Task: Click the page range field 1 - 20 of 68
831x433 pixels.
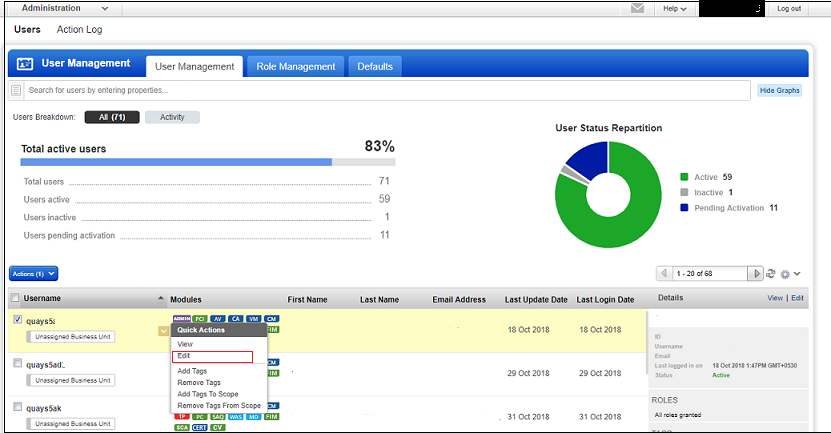Action: click(x=709, y=273)
